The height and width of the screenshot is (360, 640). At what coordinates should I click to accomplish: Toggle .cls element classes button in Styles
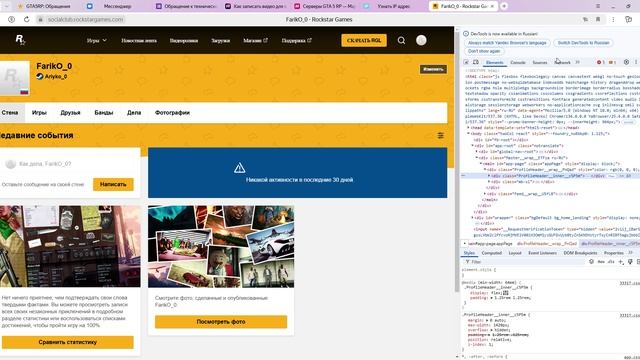[x=611, y=262]
